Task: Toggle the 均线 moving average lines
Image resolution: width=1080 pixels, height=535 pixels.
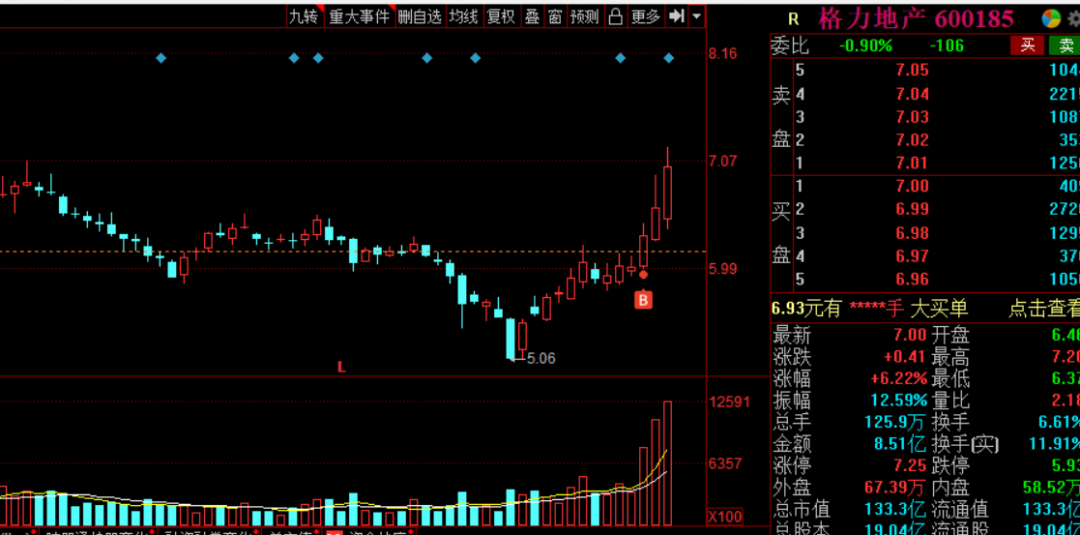Action: point(464,17)
